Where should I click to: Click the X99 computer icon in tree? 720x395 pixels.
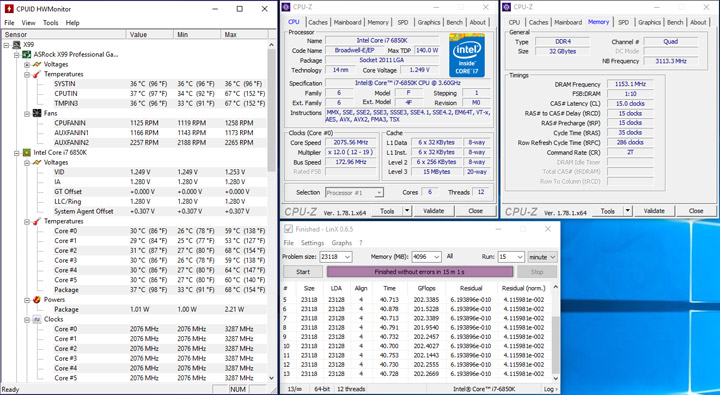(x=17, y=45)
